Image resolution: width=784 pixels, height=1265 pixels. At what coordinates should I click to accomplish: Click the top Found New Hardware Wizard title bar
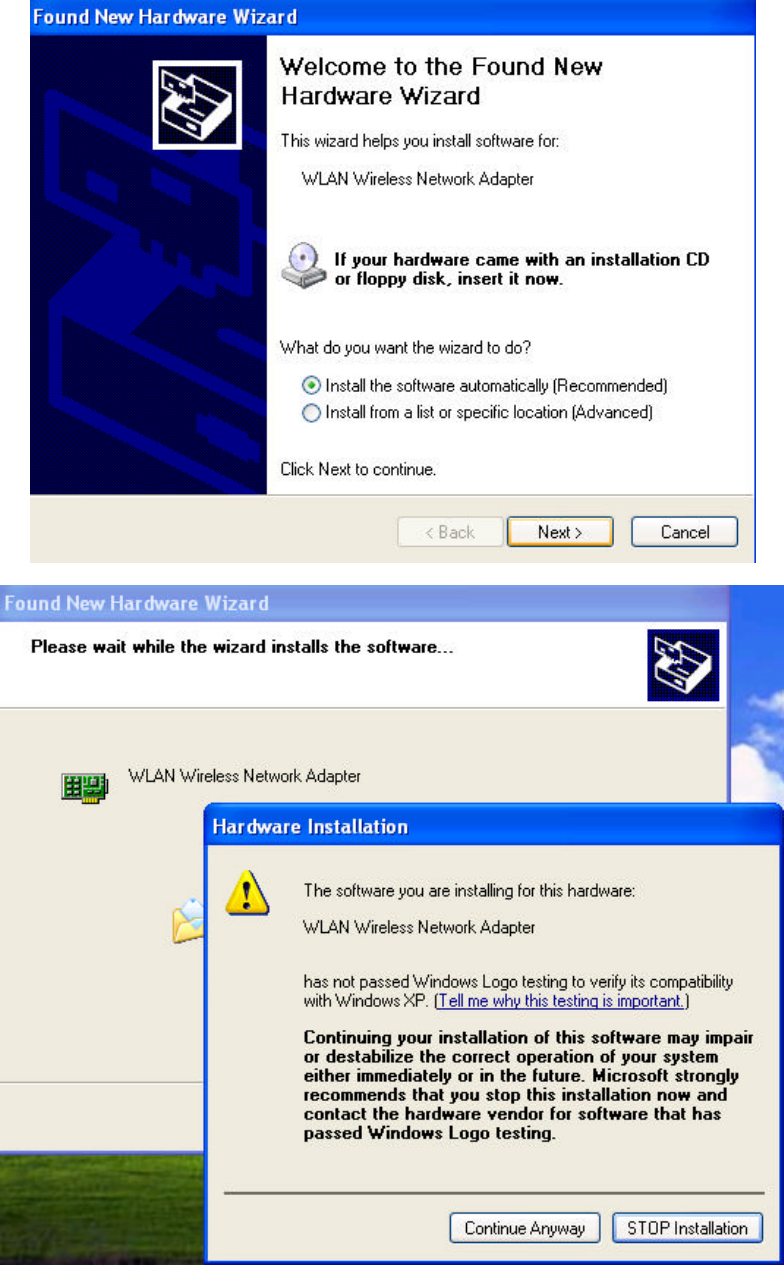(392, 17)
